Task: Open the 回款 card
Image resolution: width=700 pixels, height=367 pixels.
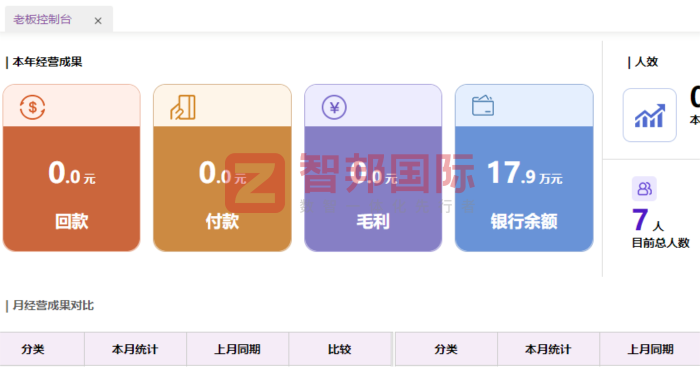Action: 71,168
